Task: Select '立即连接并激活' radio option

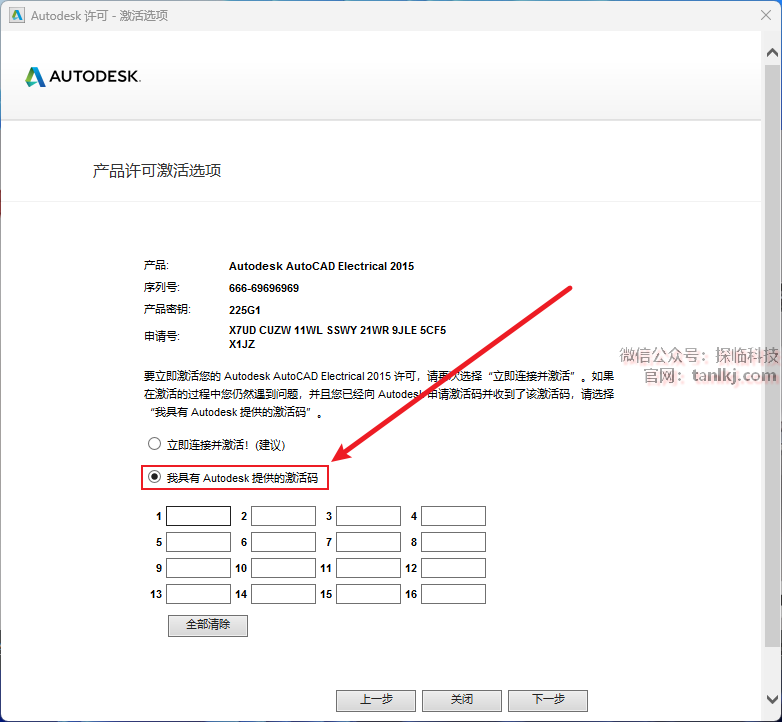Action: pos(154,444)
